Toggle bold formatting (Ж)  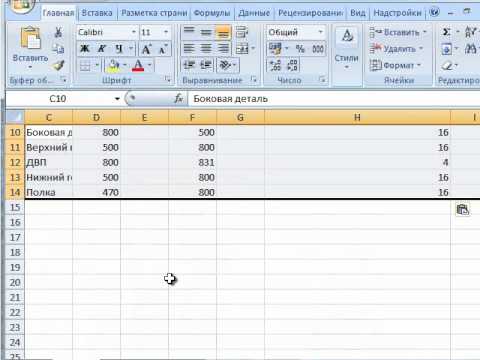pos(84,49)
